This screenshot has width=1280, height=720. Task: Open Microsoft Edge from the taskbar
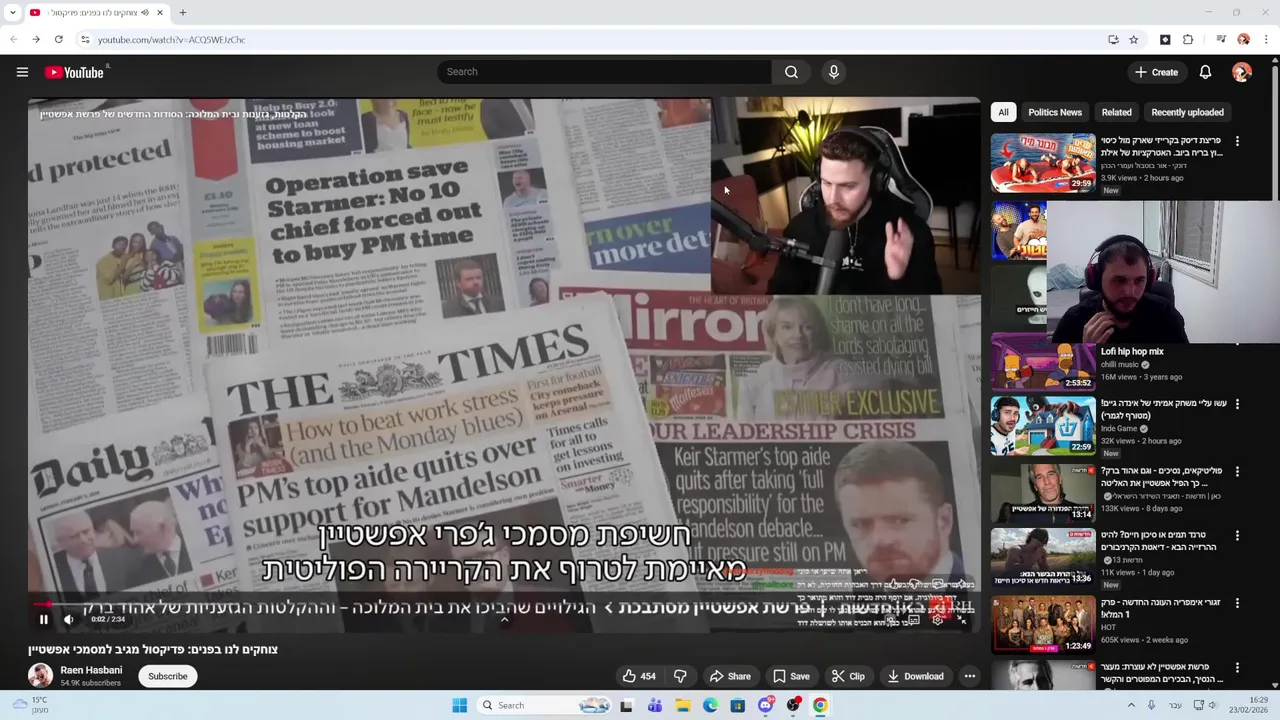tap(710, 705)
